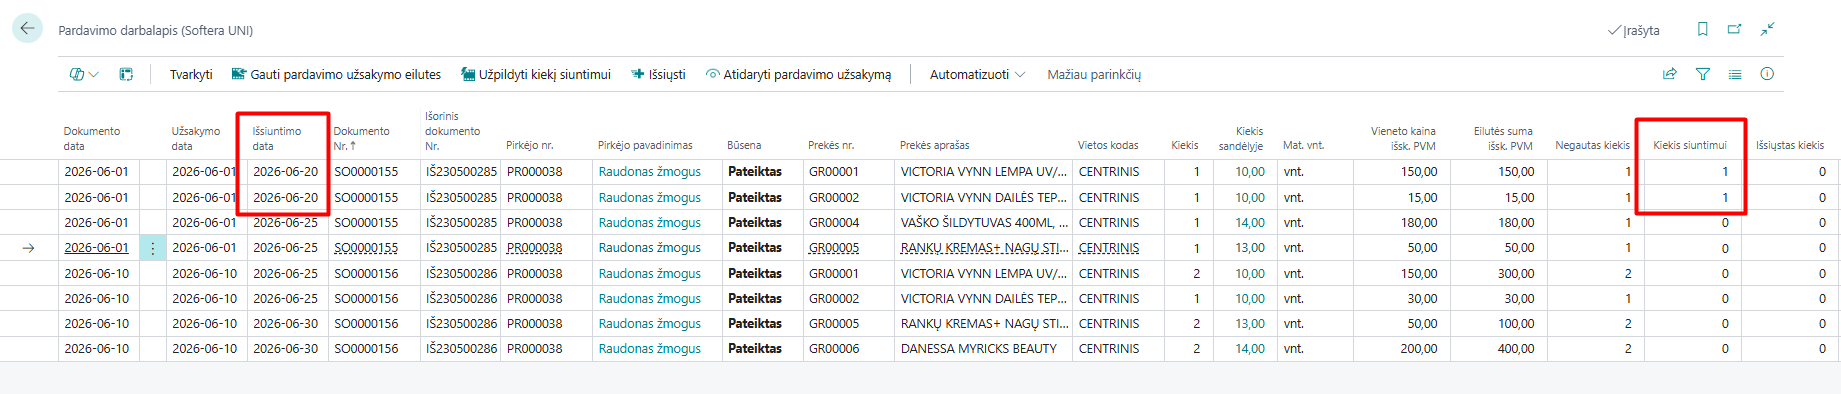Click the edit list icon next to Tvarkyti

[126, 75]
